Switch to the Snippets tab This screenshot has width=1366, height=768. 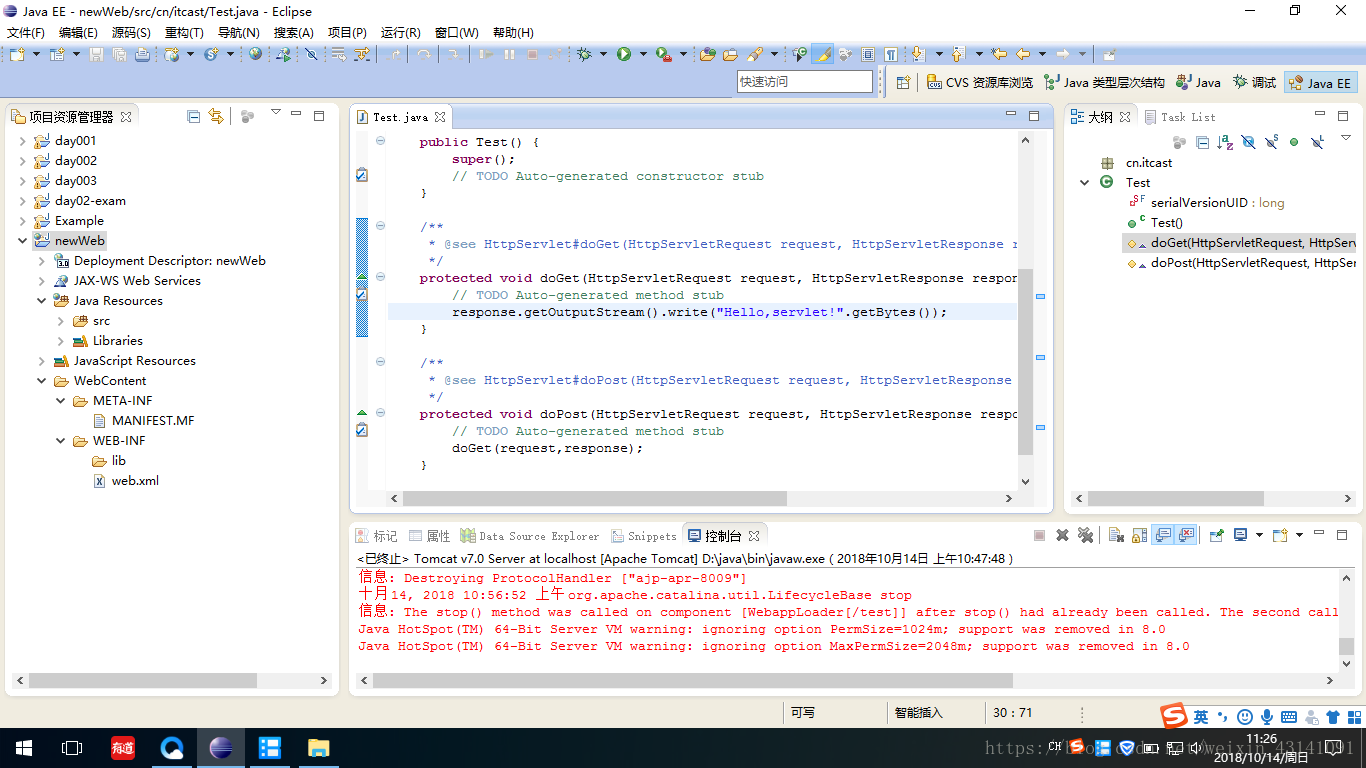point(644,536)
